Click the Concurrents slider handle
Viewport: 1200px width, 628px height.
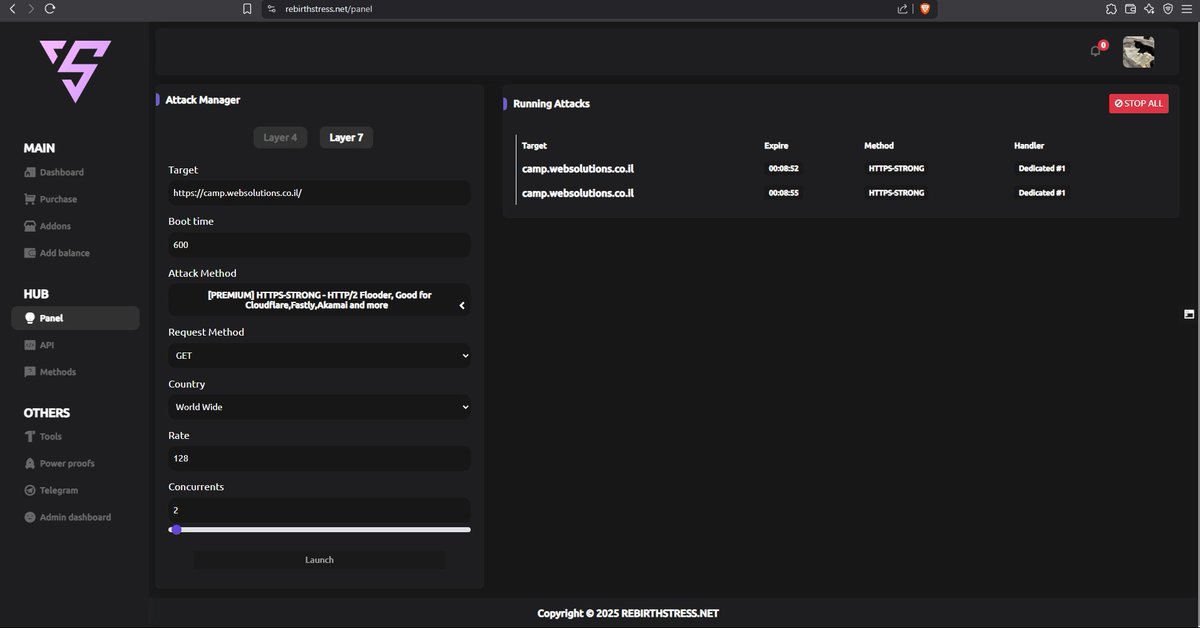click(176, 529)
